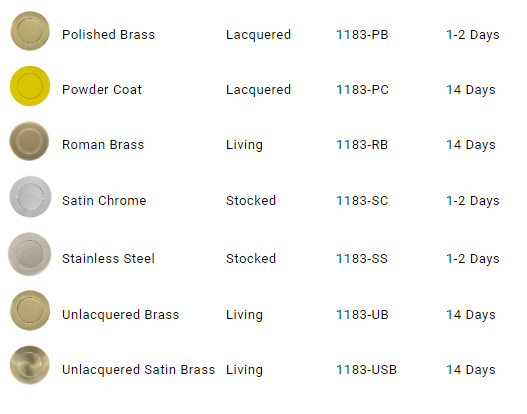
Task: Click product code 1183-PB
Action: pos(362,35)
